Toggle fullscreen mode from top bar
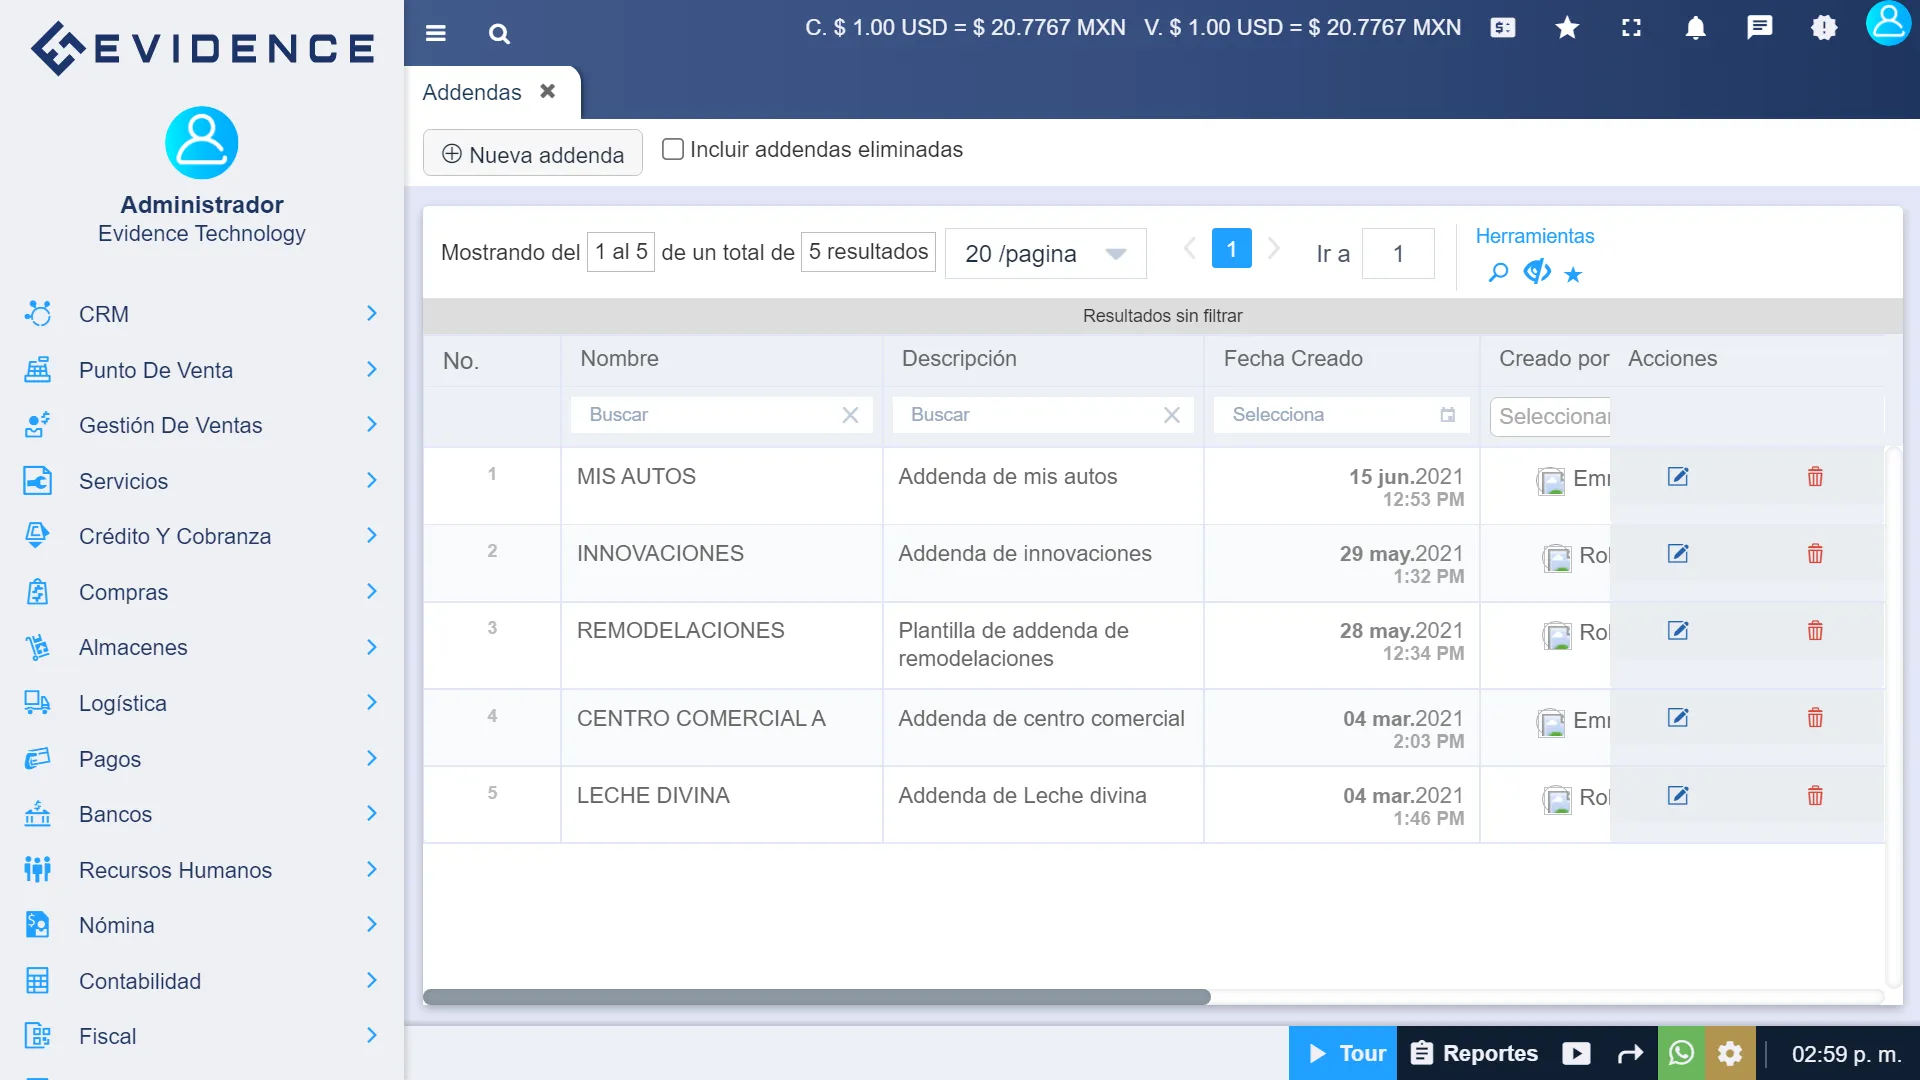The width and height of the screenshot is (1920, 1080). [x=1630, y=28]
